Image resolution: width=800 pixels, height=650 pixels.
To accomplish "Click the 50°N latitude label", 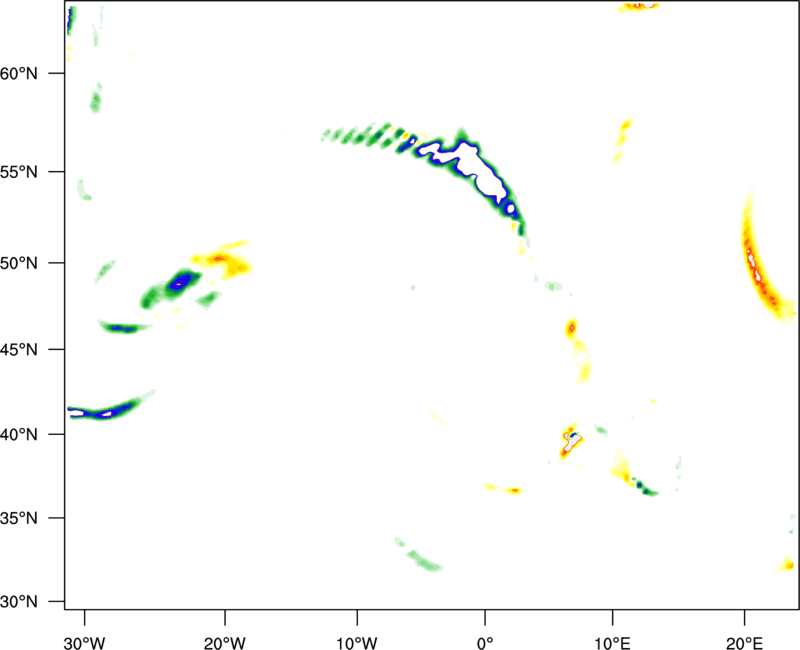I will tap(19, 263).
